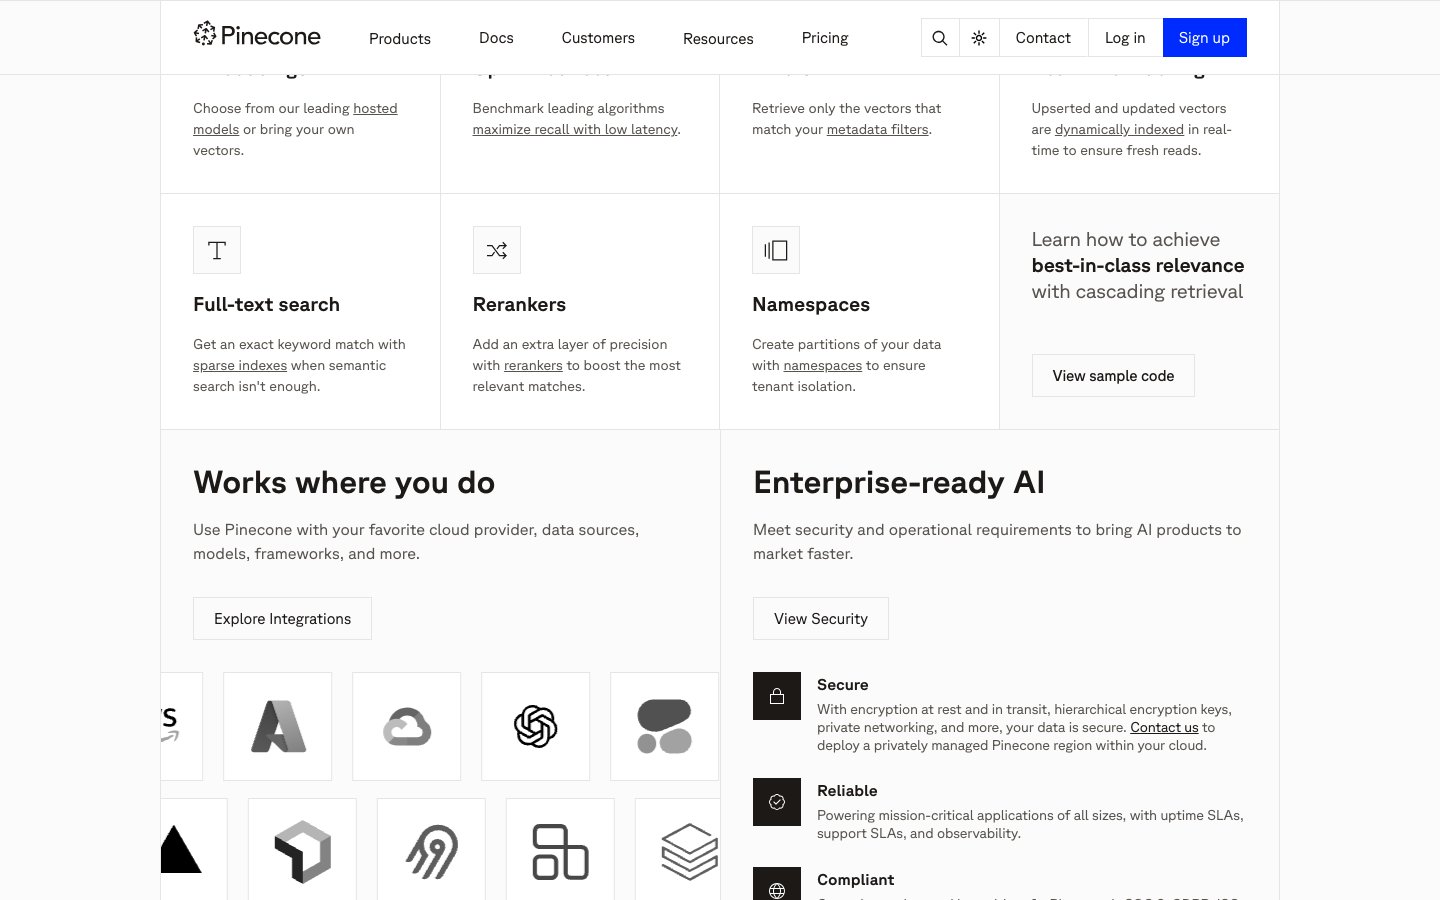The image size is (1440, 900).
Task: Click the OpenAI integration logo tile
Action: (535, 726)
